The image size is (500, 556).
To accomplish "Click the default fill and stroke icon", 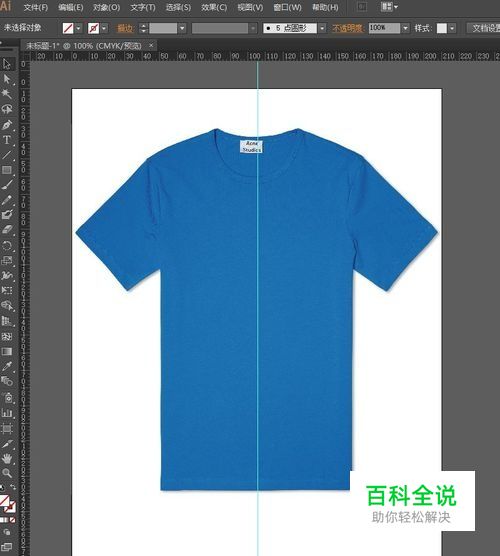I will pyautogui.click(x=2, y=487).
